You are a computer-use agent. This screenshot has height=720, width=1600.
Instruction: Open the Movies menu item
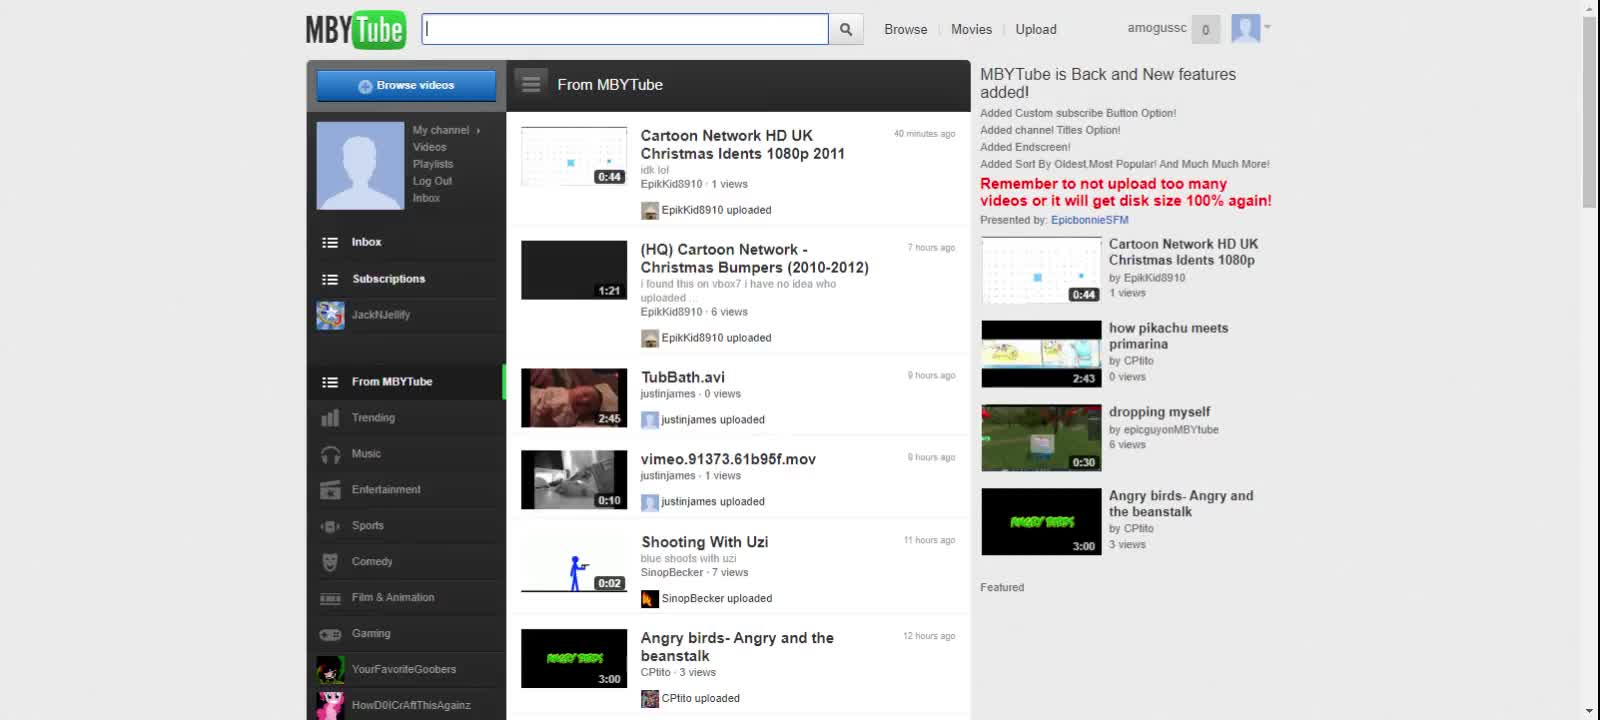[971, 29]
